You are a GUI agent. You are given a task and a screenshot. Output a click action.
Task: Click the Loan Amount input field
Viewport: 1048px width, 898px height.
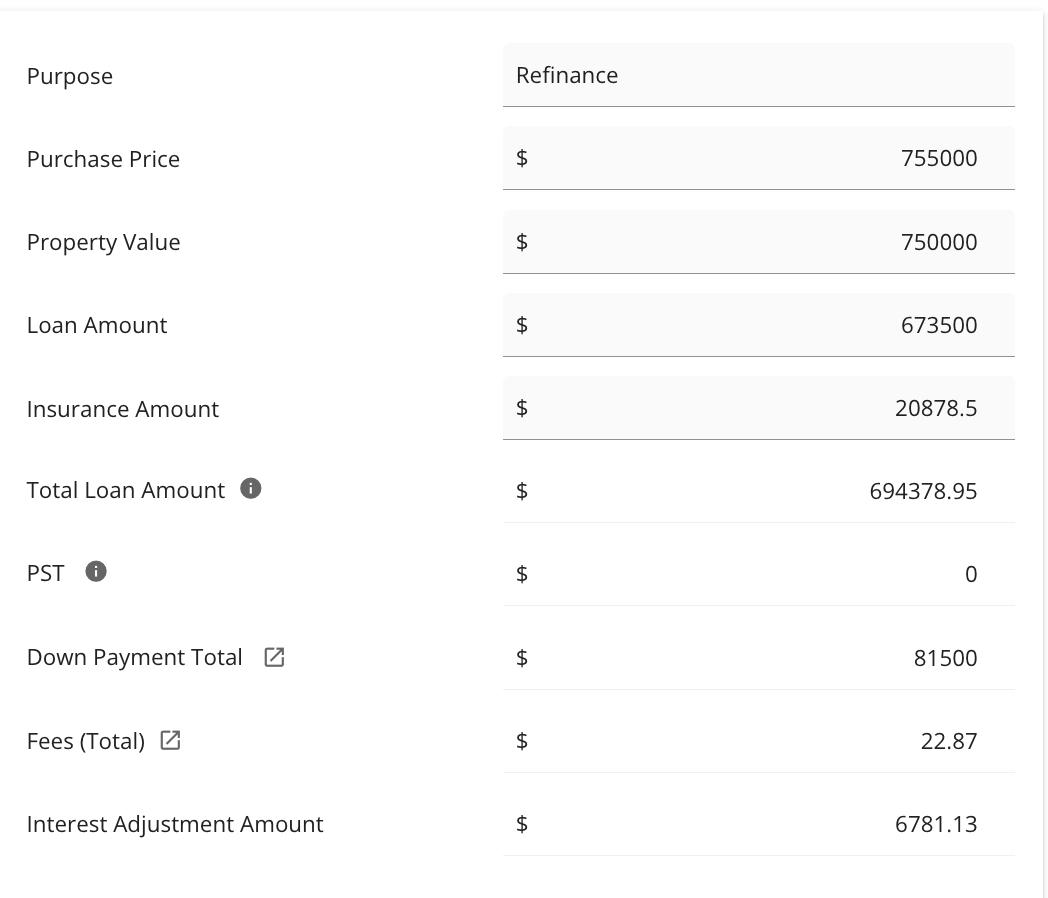[759, 325]
